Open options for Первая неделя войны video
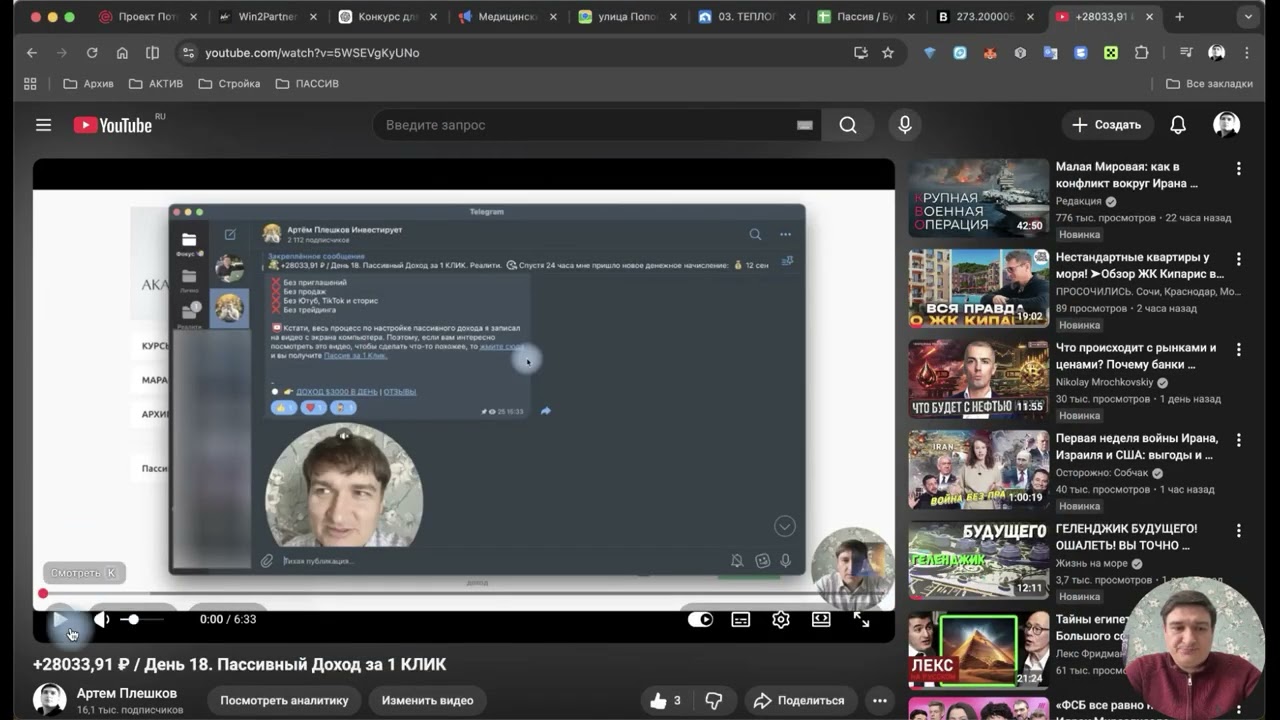This screenshot has height=720, width=1280. [1239, 440]
